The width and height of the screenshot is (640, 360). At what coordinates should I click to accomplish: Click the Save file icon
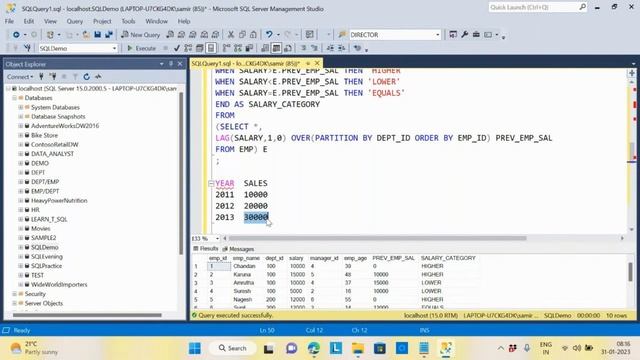(x=98, y=35)
